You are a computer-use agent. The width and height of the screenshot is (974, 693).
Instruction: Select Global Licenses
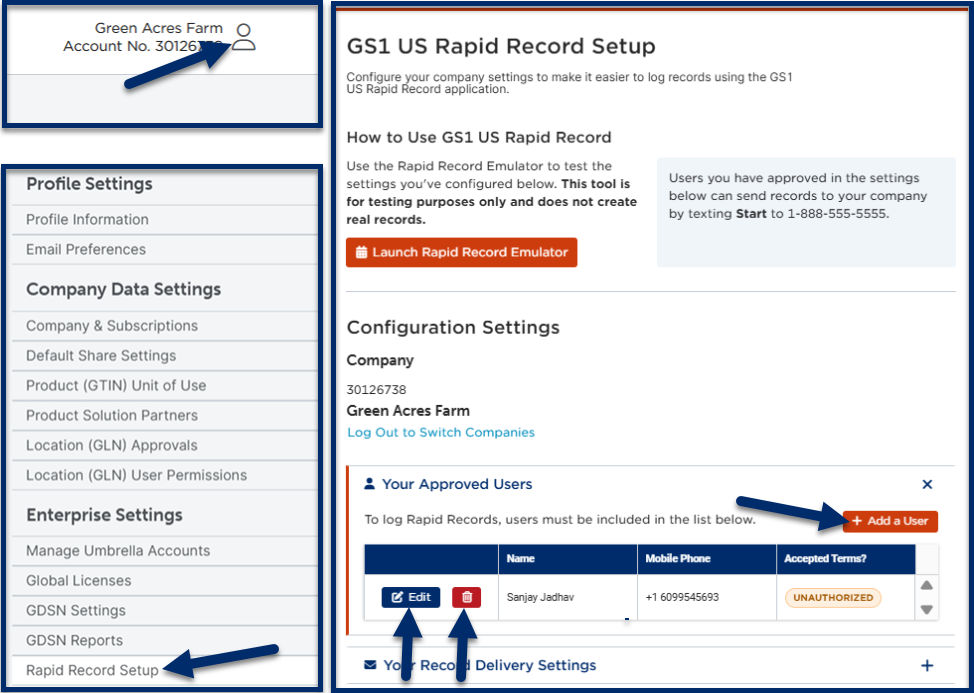tap(165, 581)
